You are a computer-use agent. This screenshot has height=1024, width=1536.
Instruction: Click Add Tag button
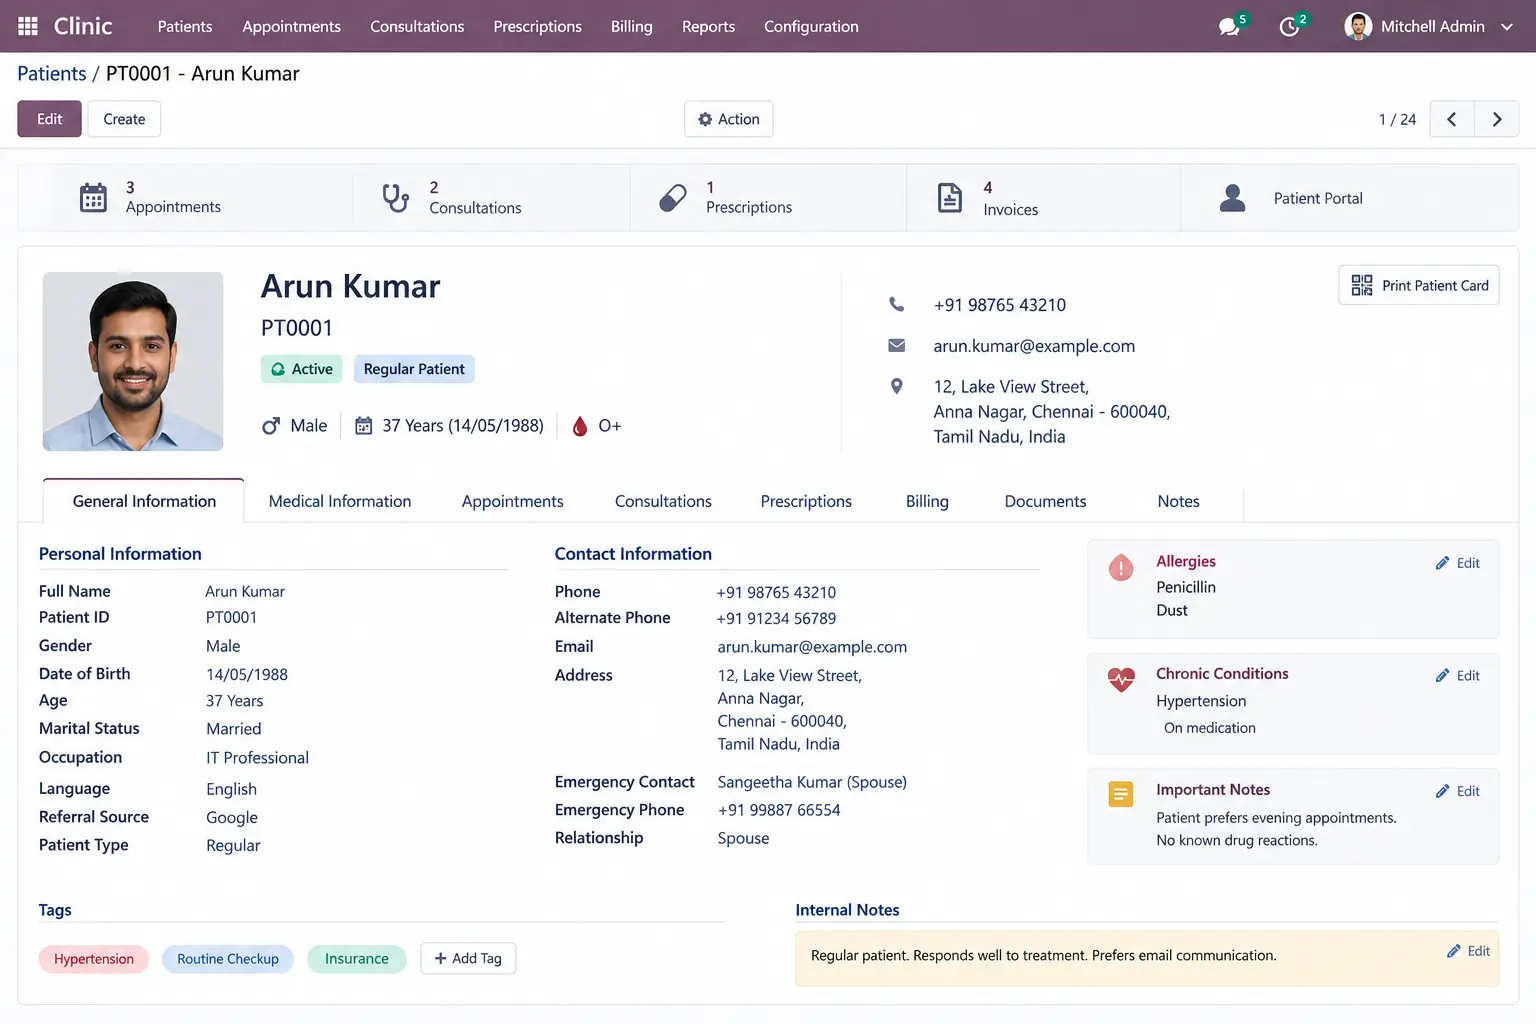pos(468,958)
